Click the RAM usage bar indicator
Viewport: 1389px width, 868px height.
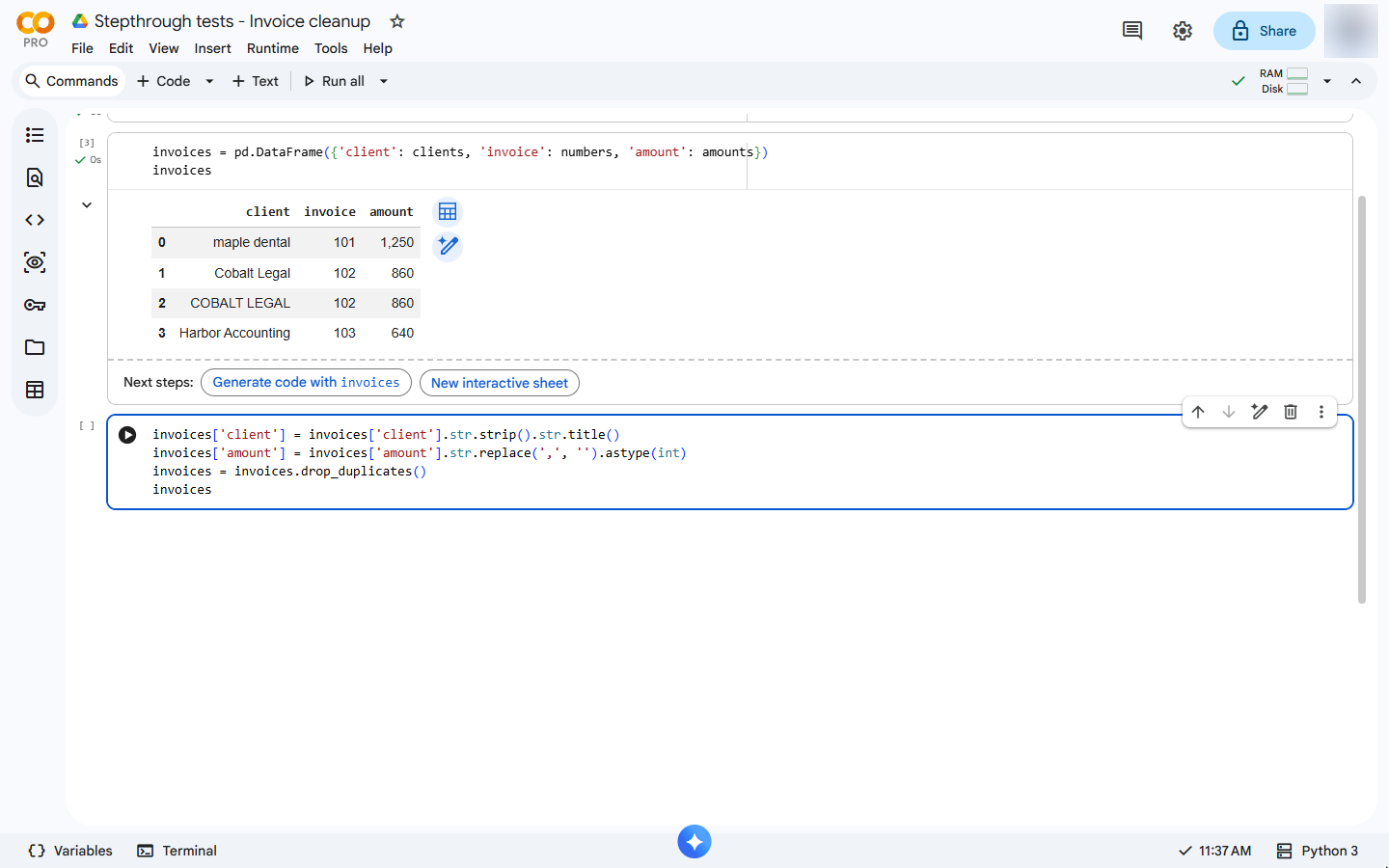(1298, 73)
